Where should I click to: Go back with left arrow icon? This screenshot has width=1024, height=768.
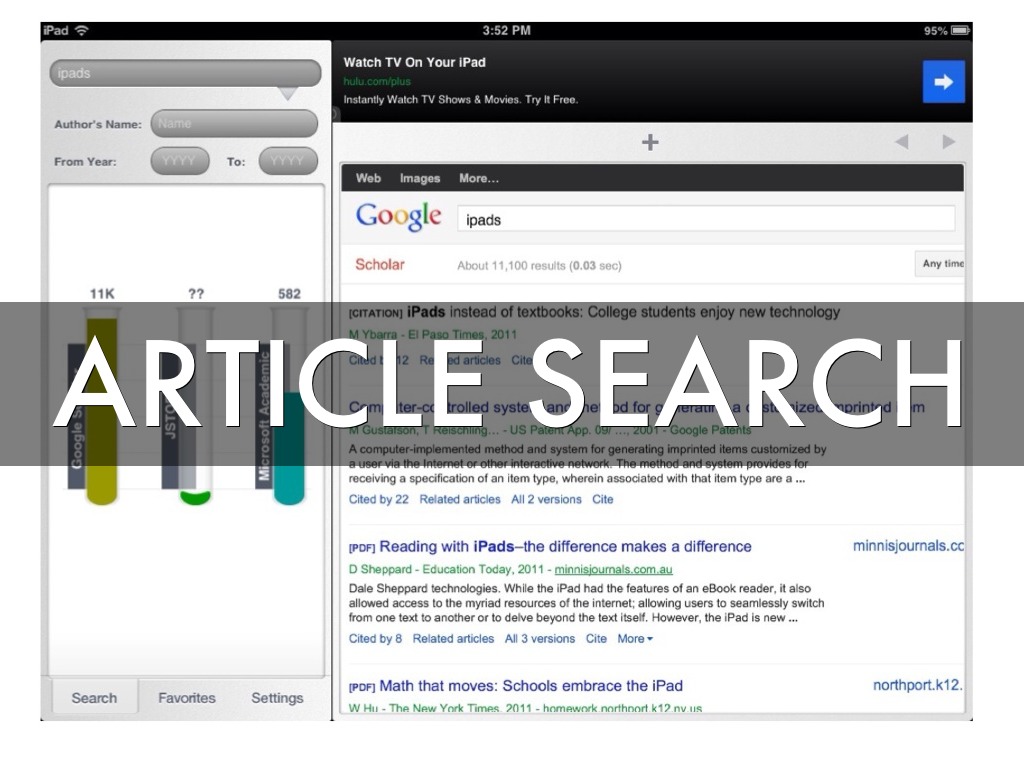coord(901,142)
